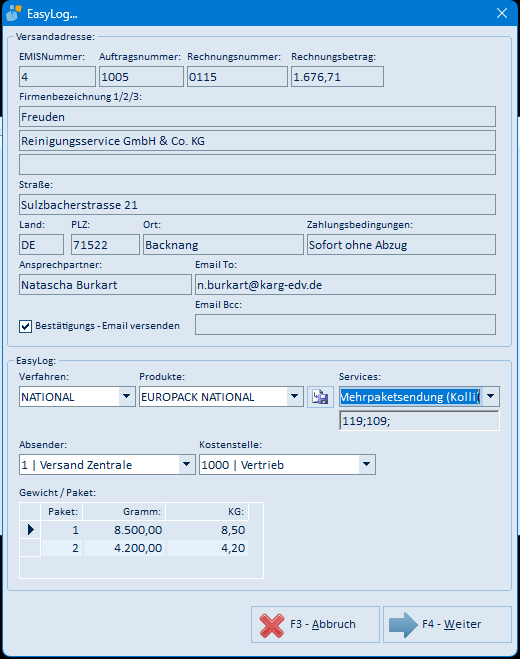The width and height of the screenshot is (520, 659).
Task: Click the red X Abbruch icon
Action: coord(272,625)
